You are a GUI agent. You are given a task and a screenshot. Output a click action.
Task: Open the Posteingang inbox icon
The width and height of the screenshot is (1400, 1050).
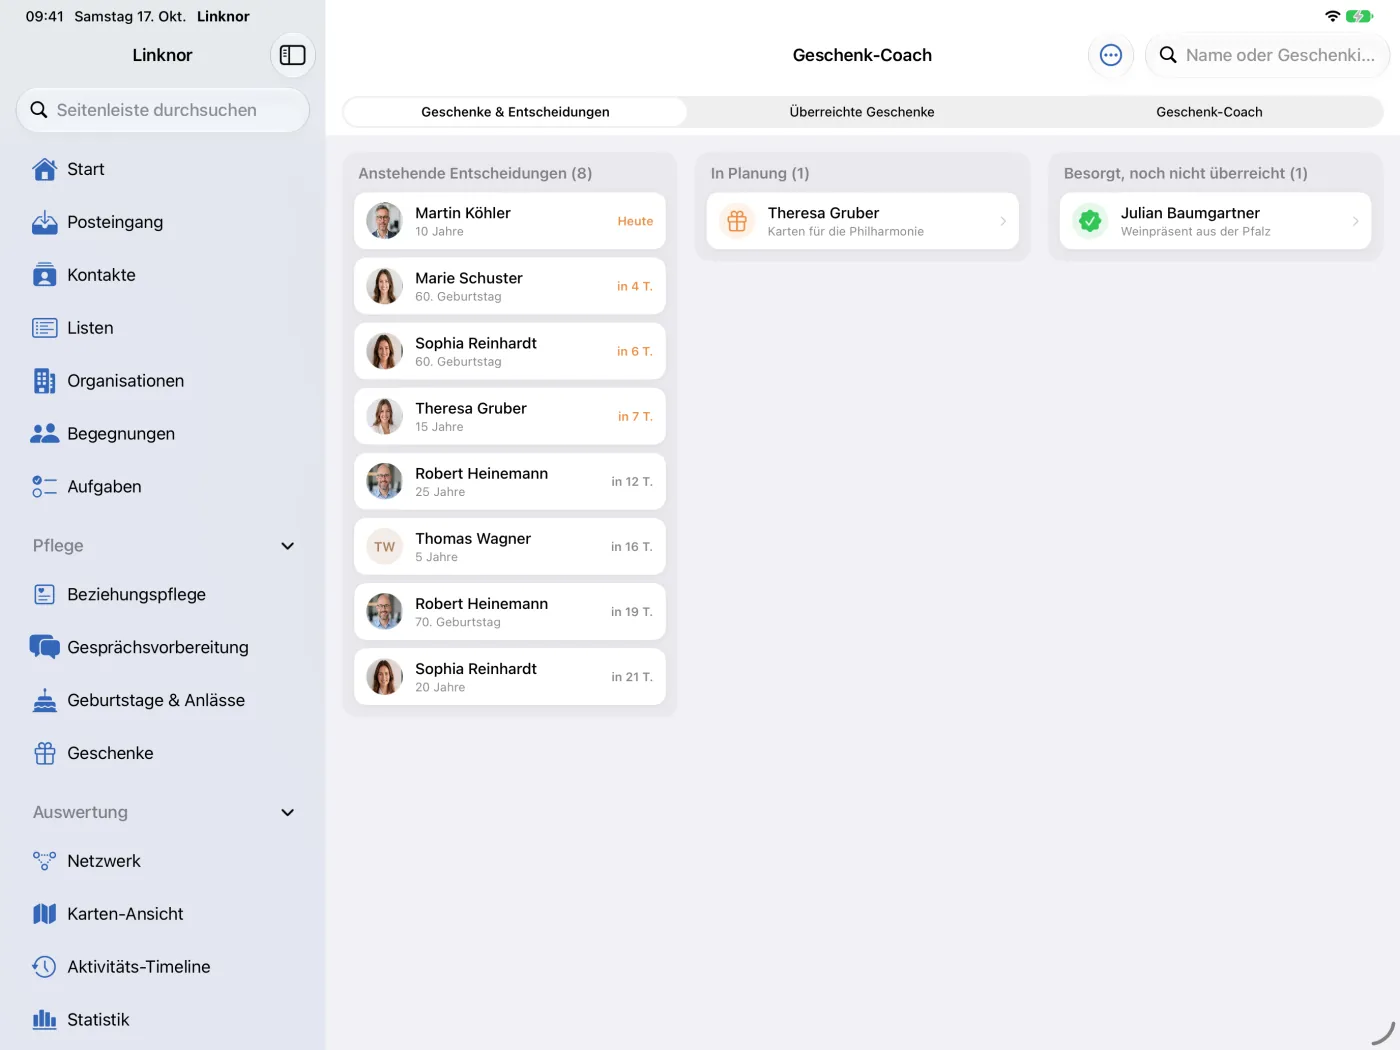coord(45,222)
